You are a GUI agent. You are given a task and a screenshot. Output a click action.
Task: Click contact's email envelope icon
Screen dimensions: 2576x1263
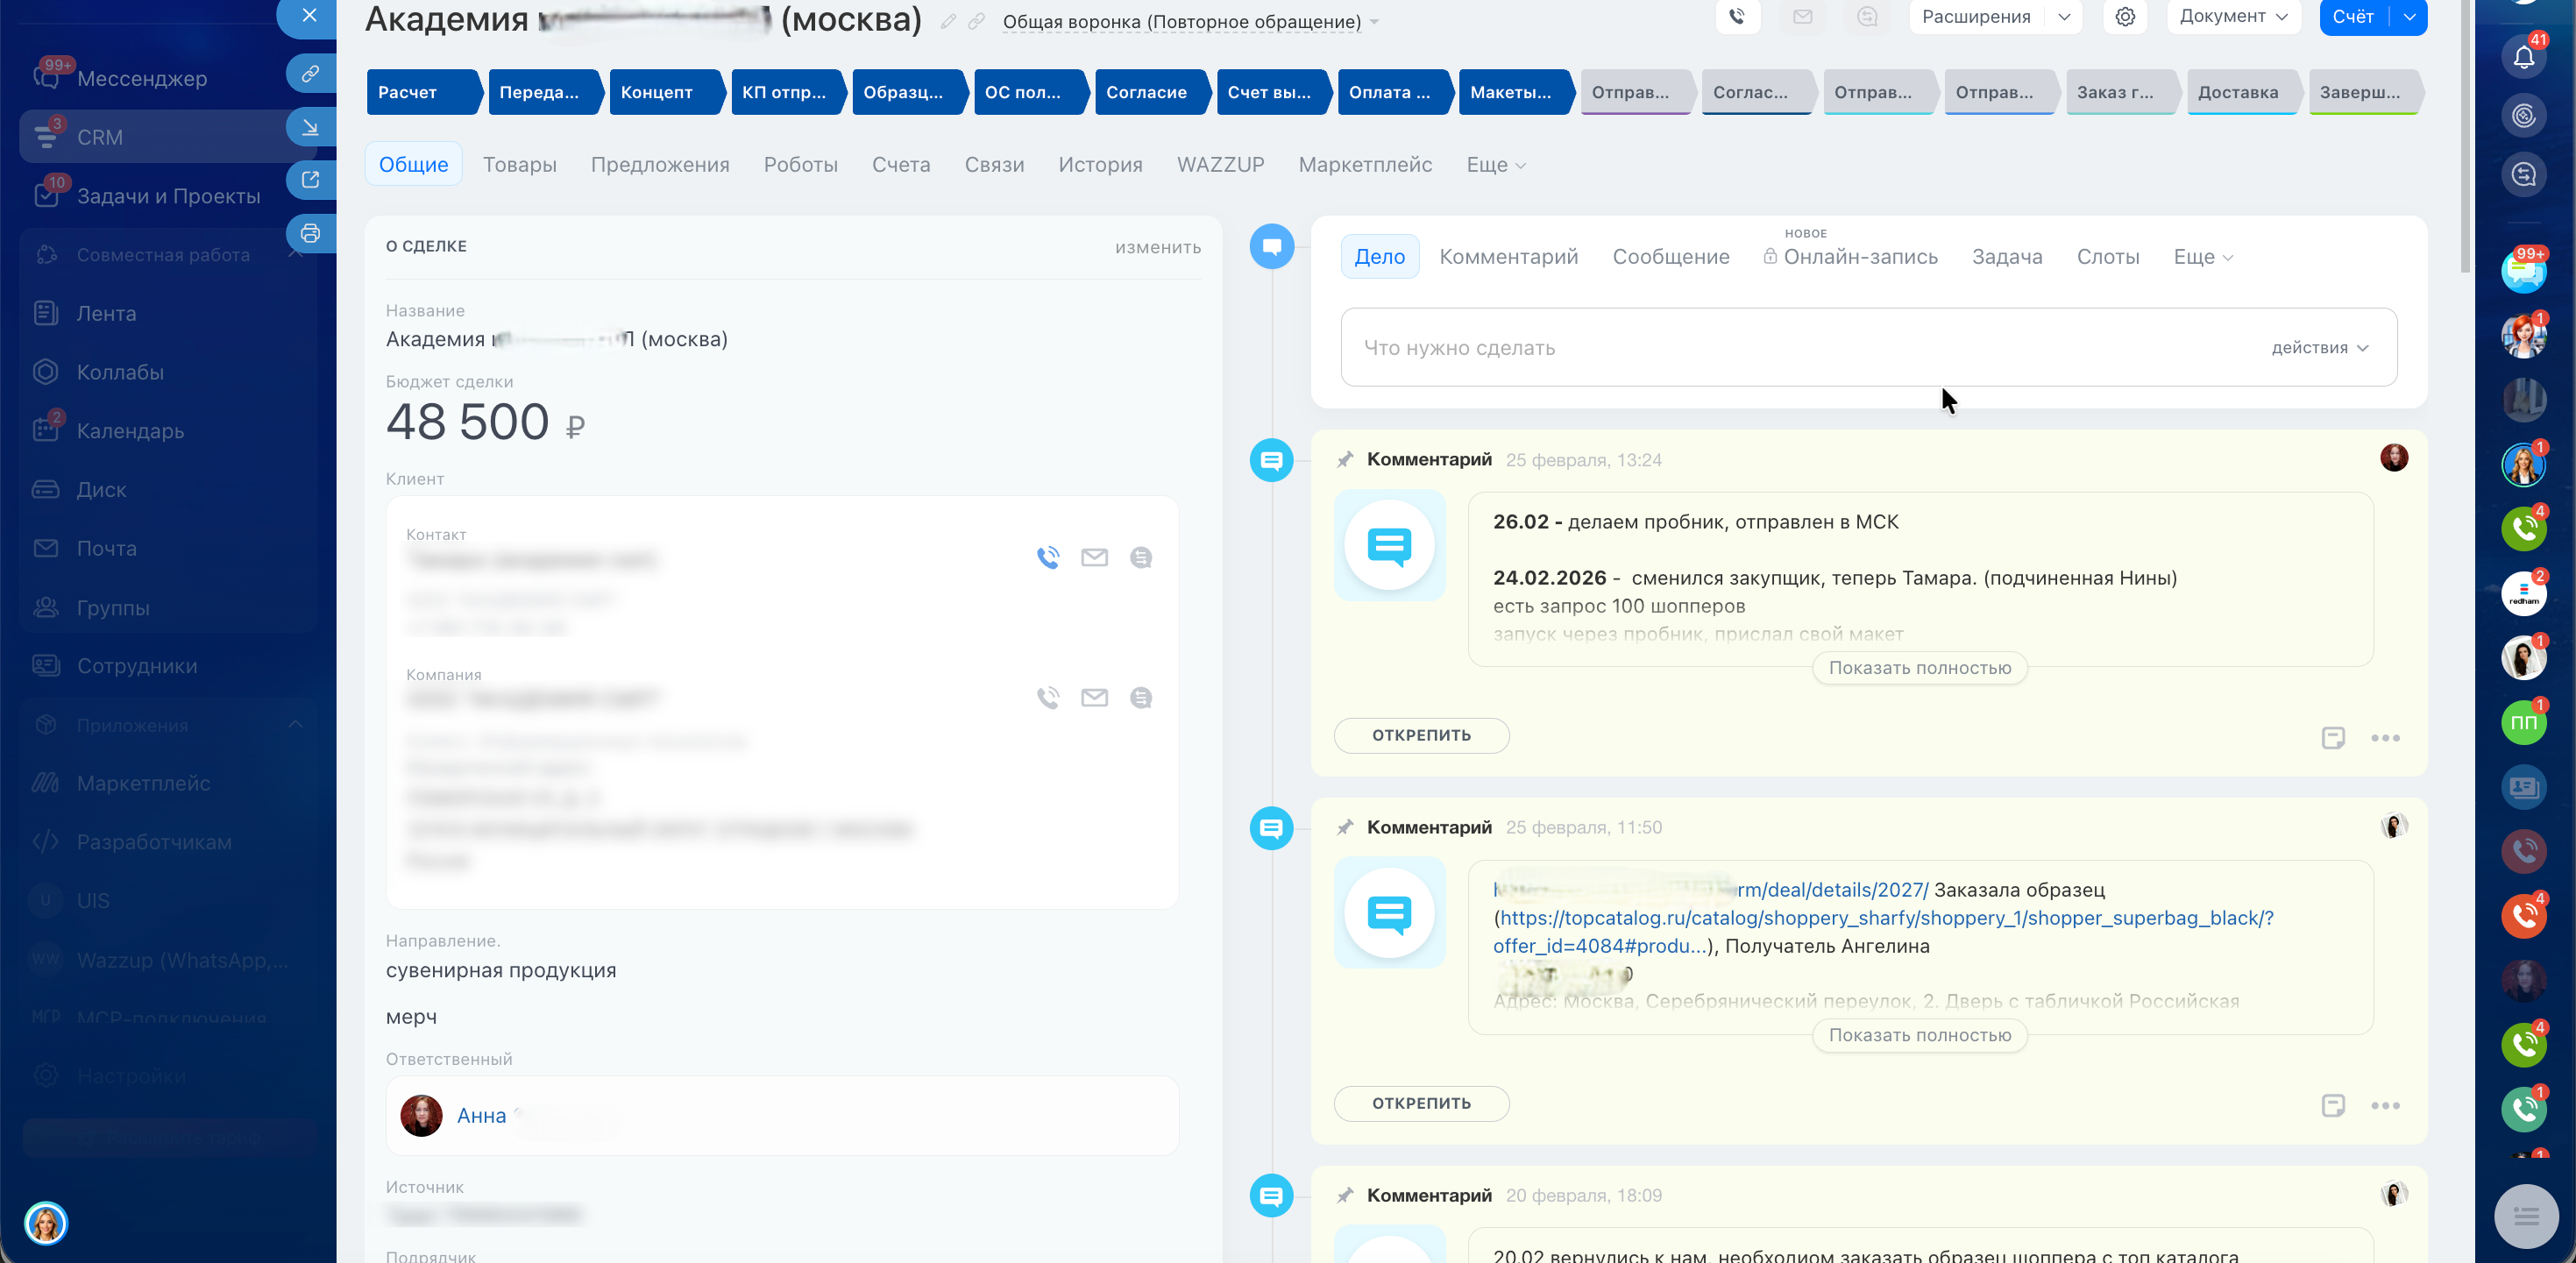click(1094, 558)
